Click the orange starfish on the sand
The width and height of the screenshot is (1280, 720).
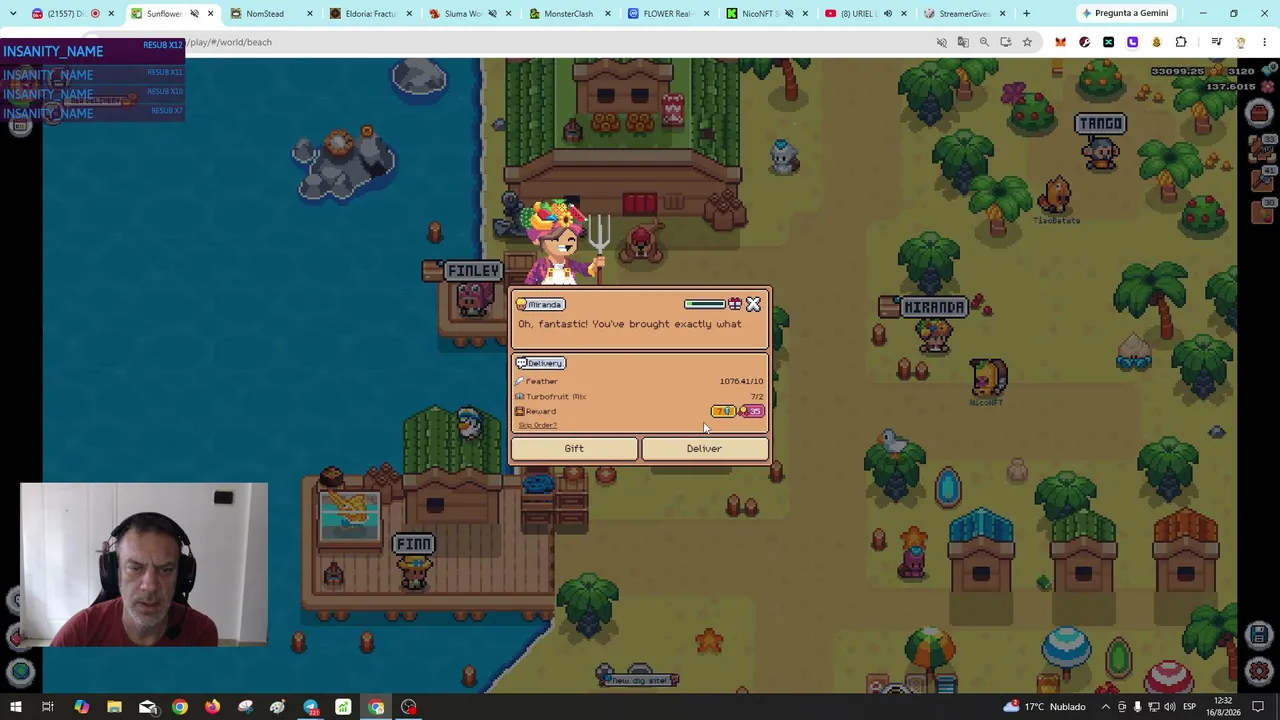709,639
